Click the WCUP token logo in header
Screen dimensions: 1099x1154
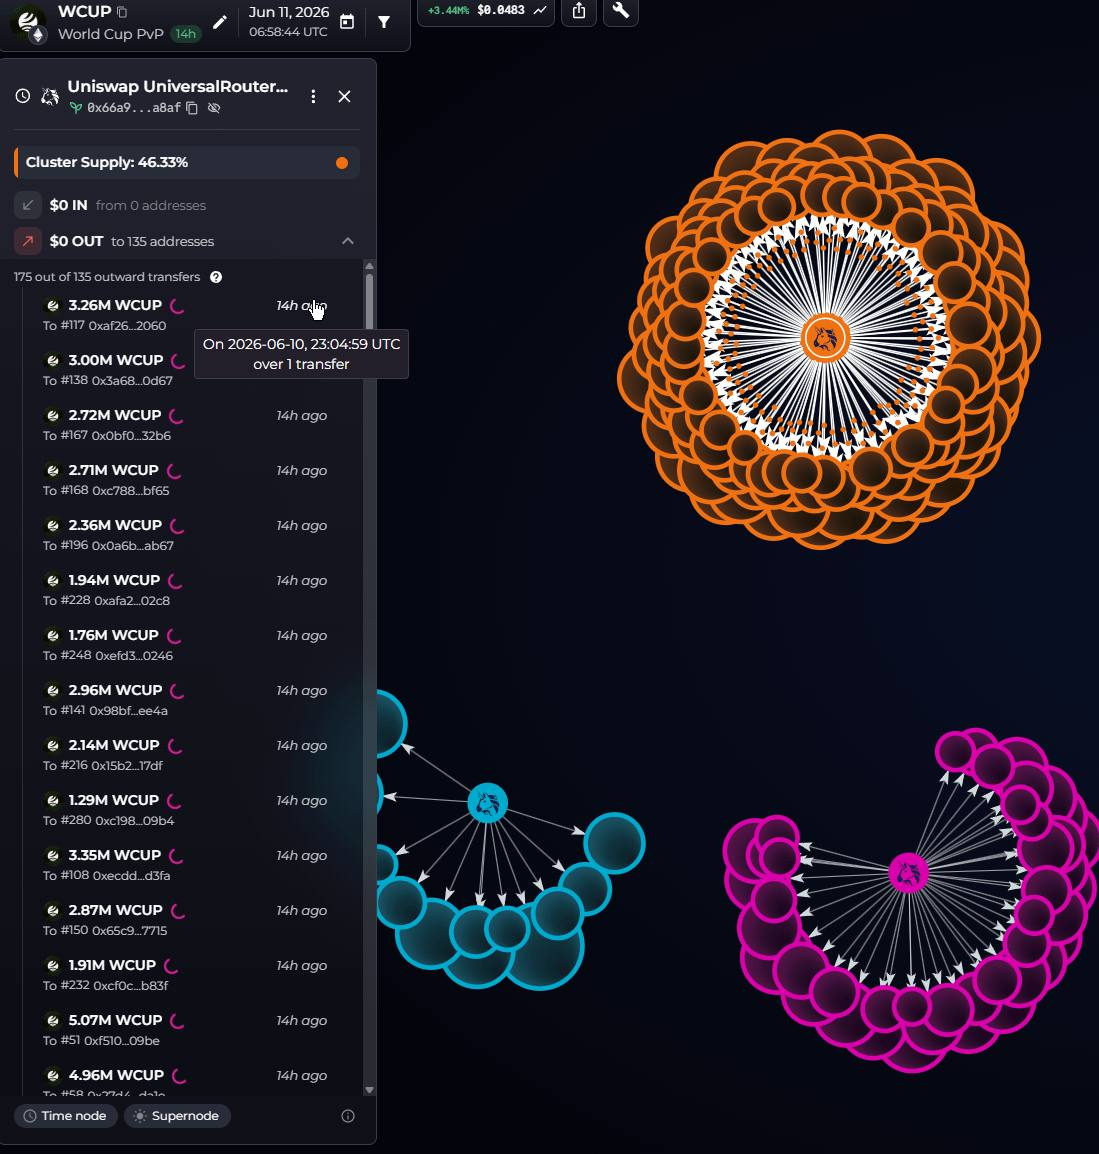tap(28, 22)
